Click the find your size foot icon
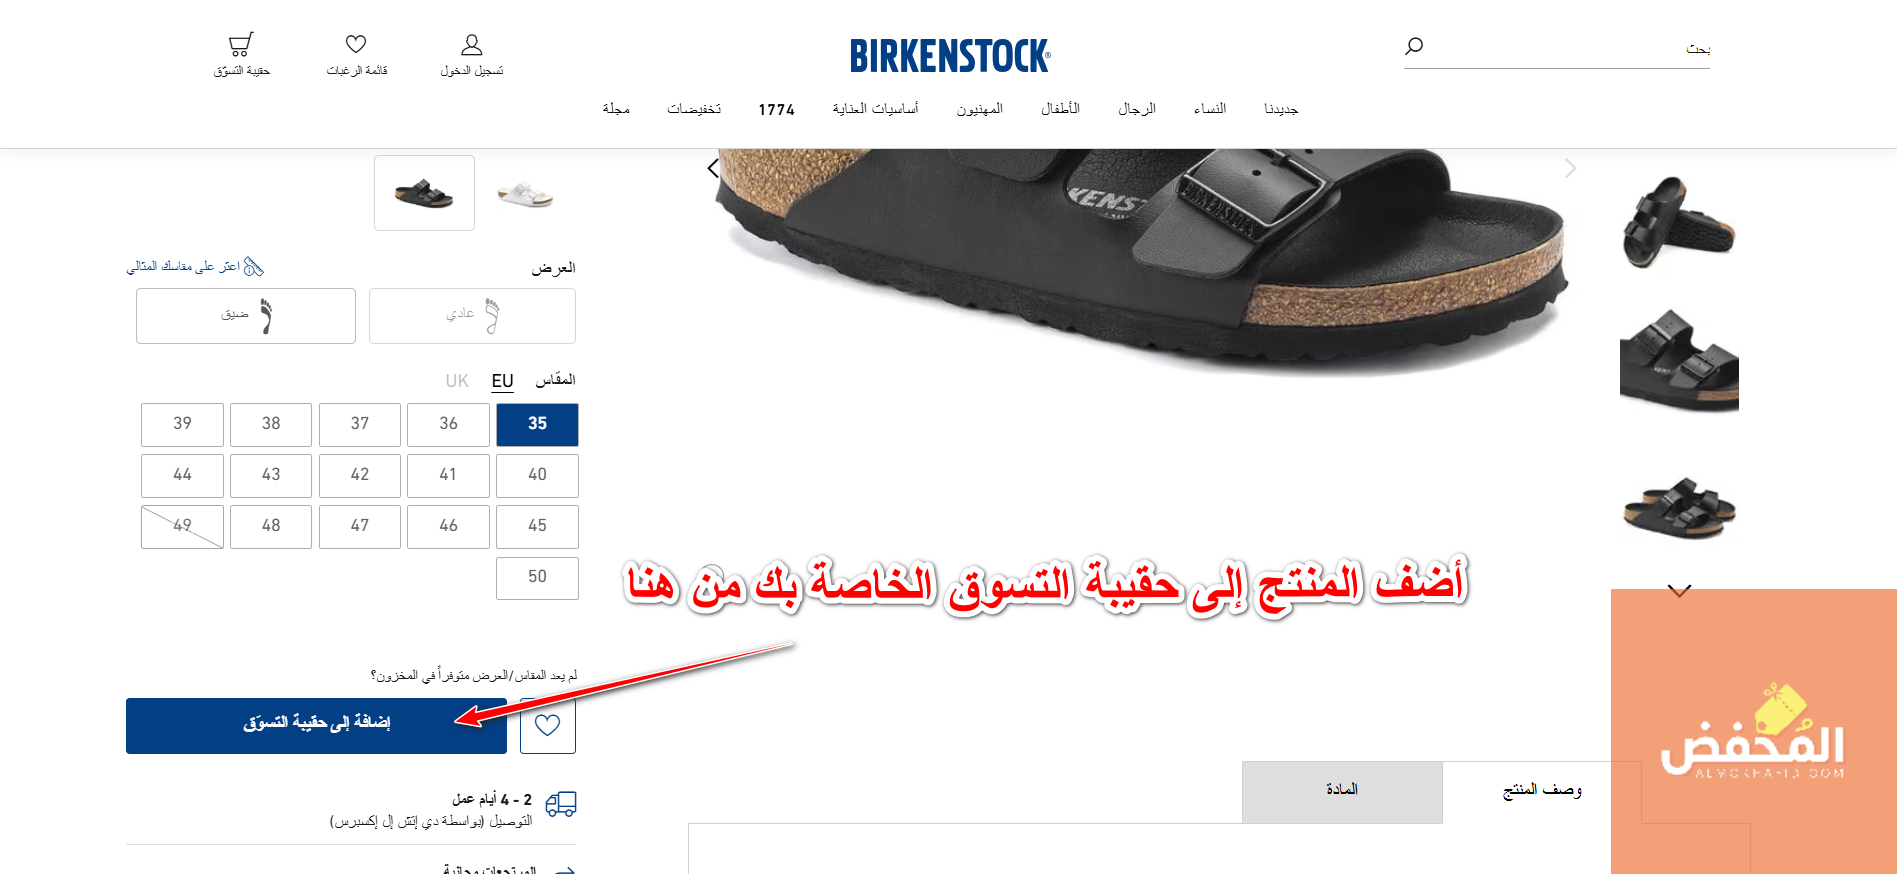 [253, 267]
